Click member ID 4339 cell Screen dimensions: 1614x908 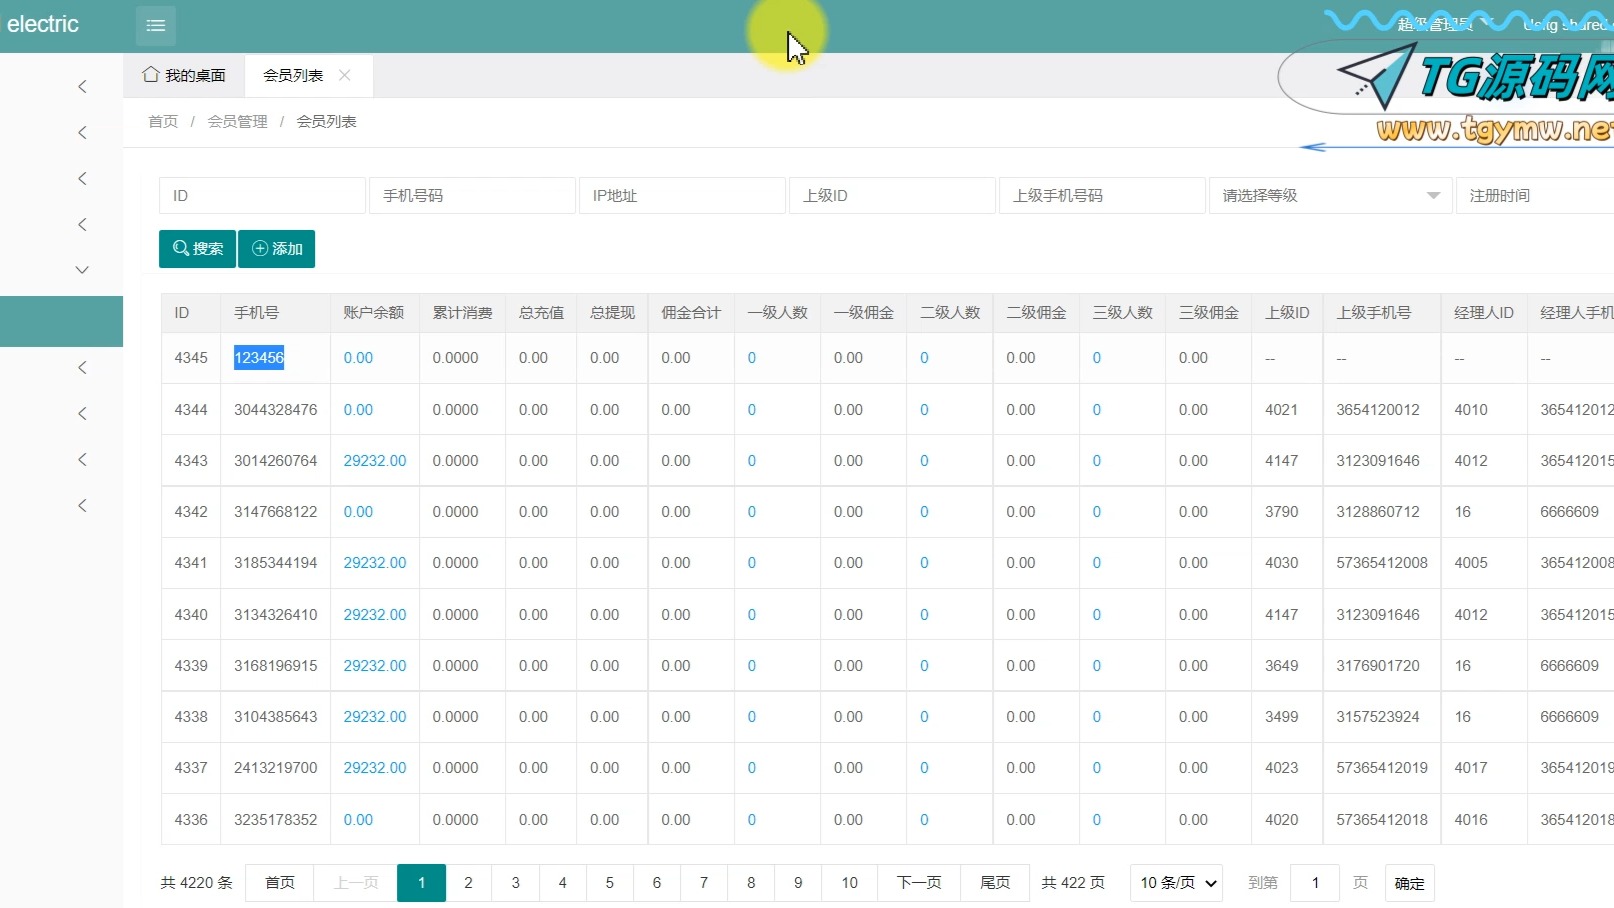[x=191, y=666]
